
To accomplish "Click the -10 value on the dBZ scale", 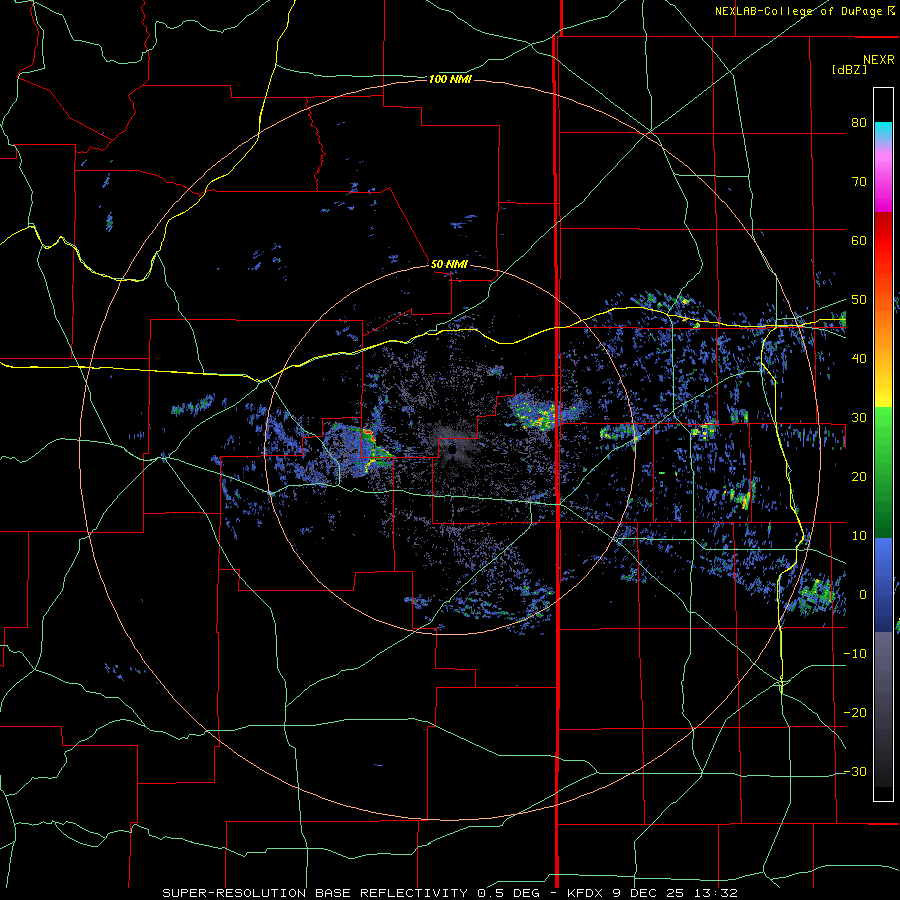I will [x=855, y=653].
